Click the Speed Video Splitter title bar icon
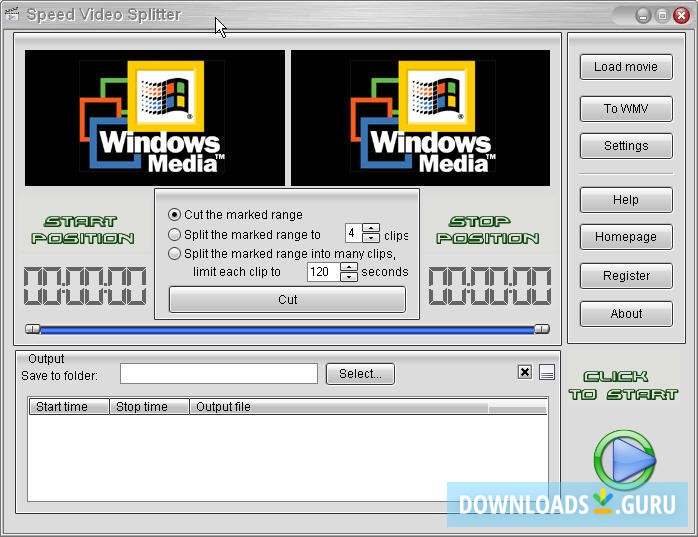698x537 pixels. click(x=12, y=14)
